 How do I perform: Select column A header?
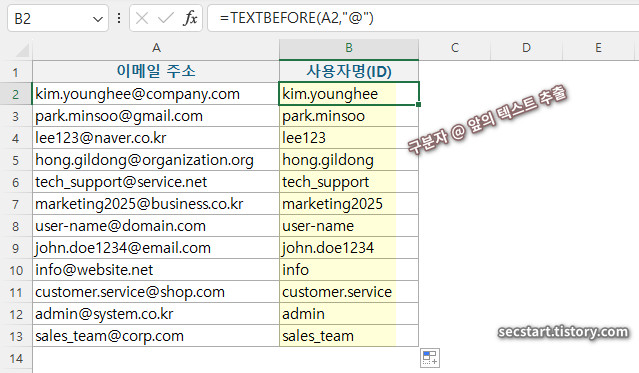coord(156,48)
